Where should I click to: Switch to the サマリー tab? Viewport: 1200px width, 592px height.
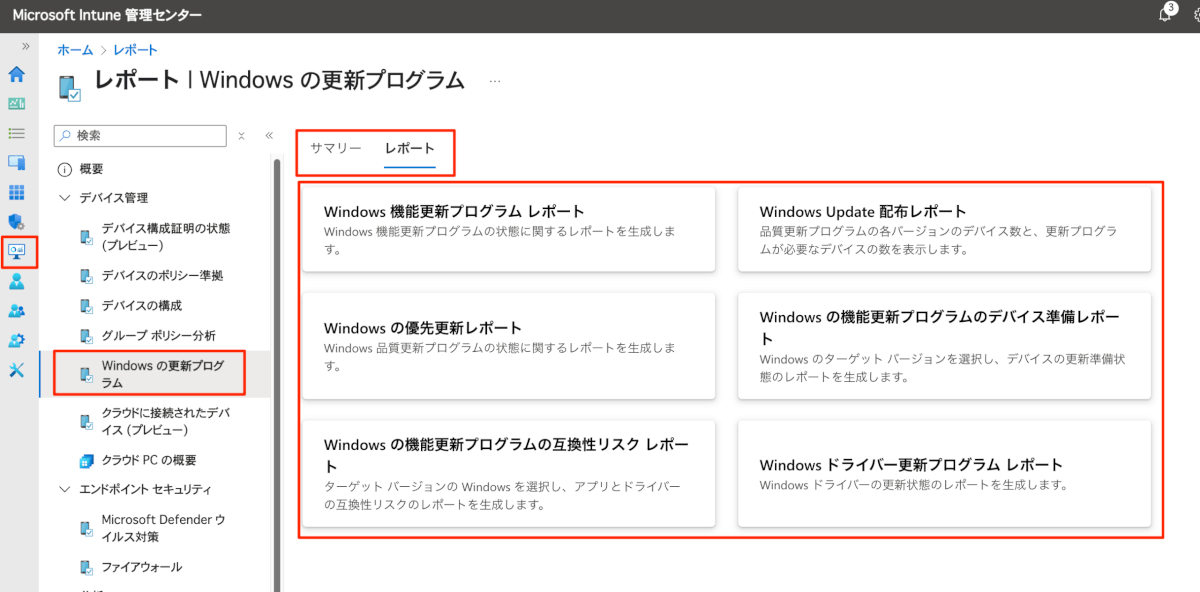[335, 148]
